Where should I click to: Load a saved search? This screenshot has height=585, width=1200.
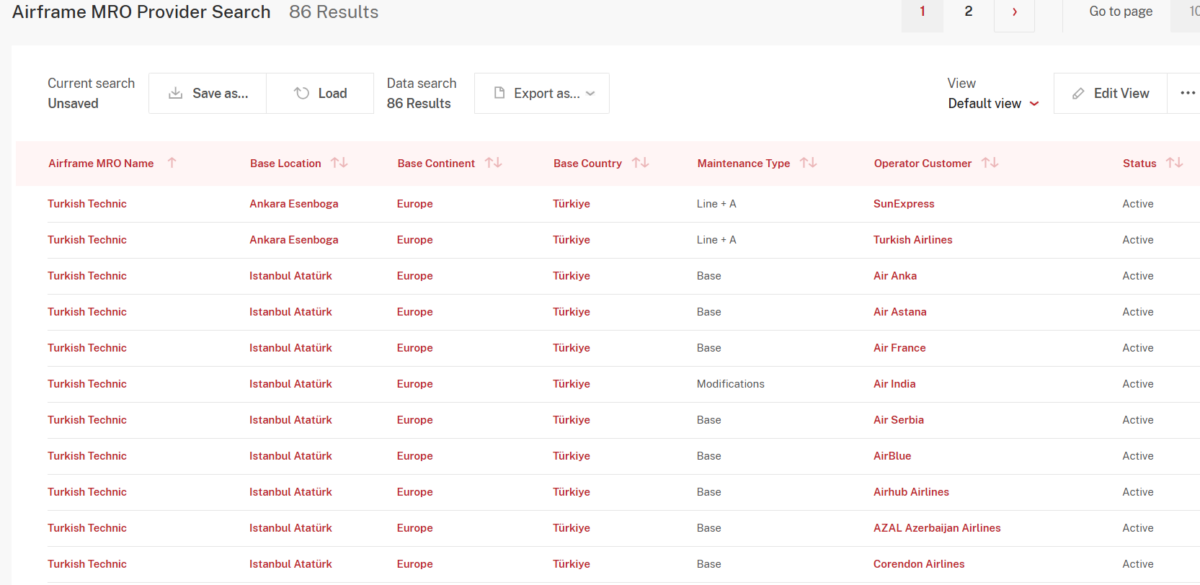coord(320,93)
